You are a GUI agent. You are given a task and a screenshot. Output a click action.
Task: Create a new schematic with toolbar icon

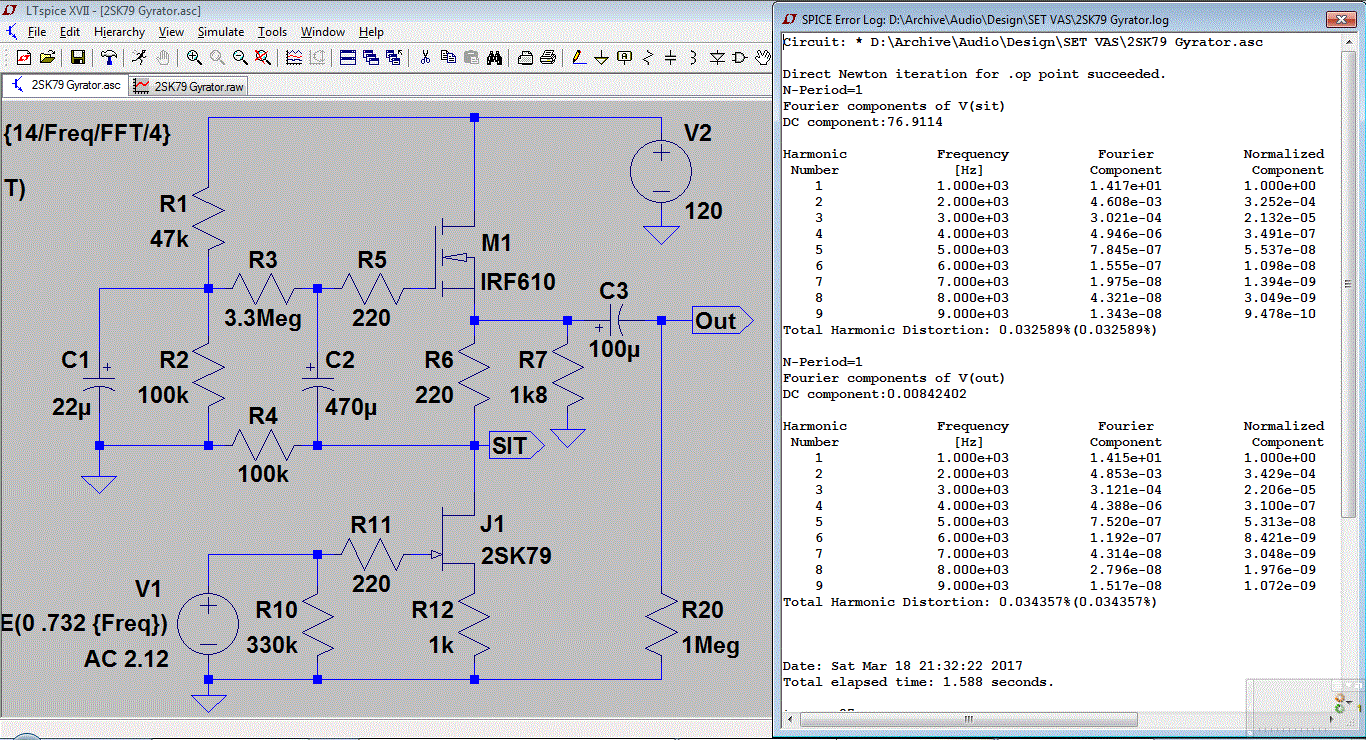pyautogui.click(x=24, y=58)
